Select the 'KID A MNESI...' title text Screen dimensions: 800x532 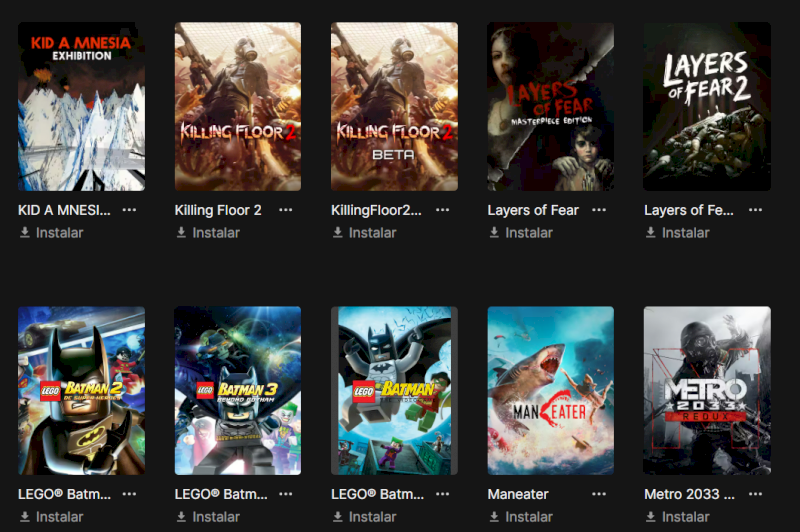[x=64, y=210]
